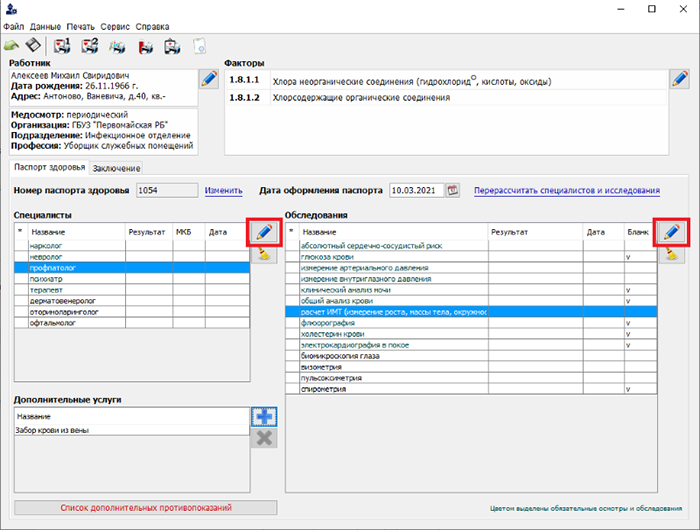Viewport: 700px width, 530px height.
Task: Edit factors with the pencil icon
Action: (679, 79)
